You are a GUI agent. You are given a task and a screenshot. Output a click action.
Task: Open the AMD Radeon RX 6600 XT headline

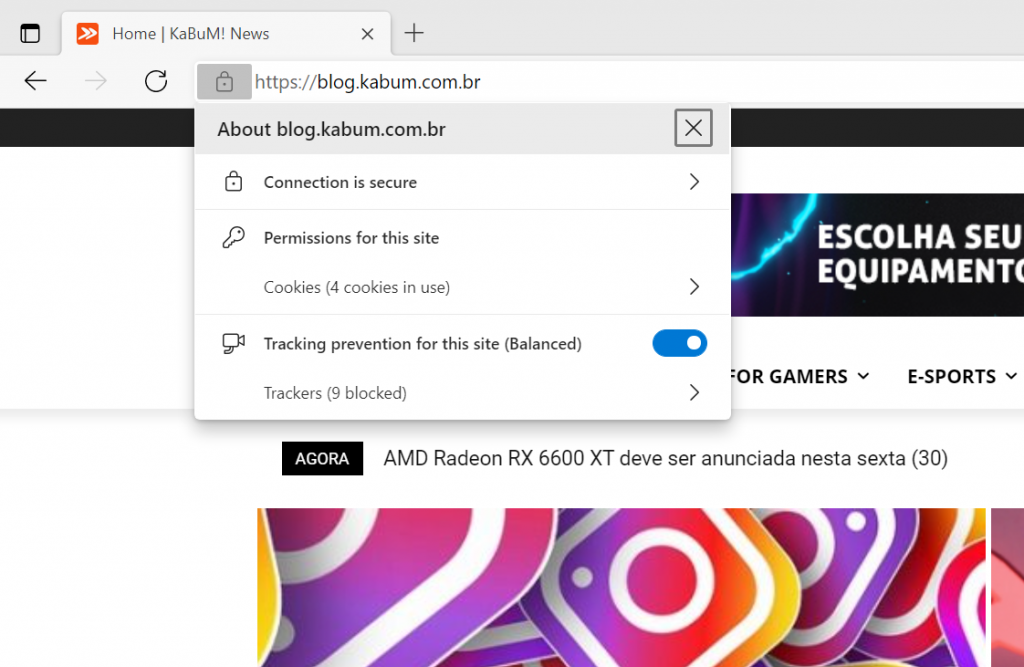[665, 459]
